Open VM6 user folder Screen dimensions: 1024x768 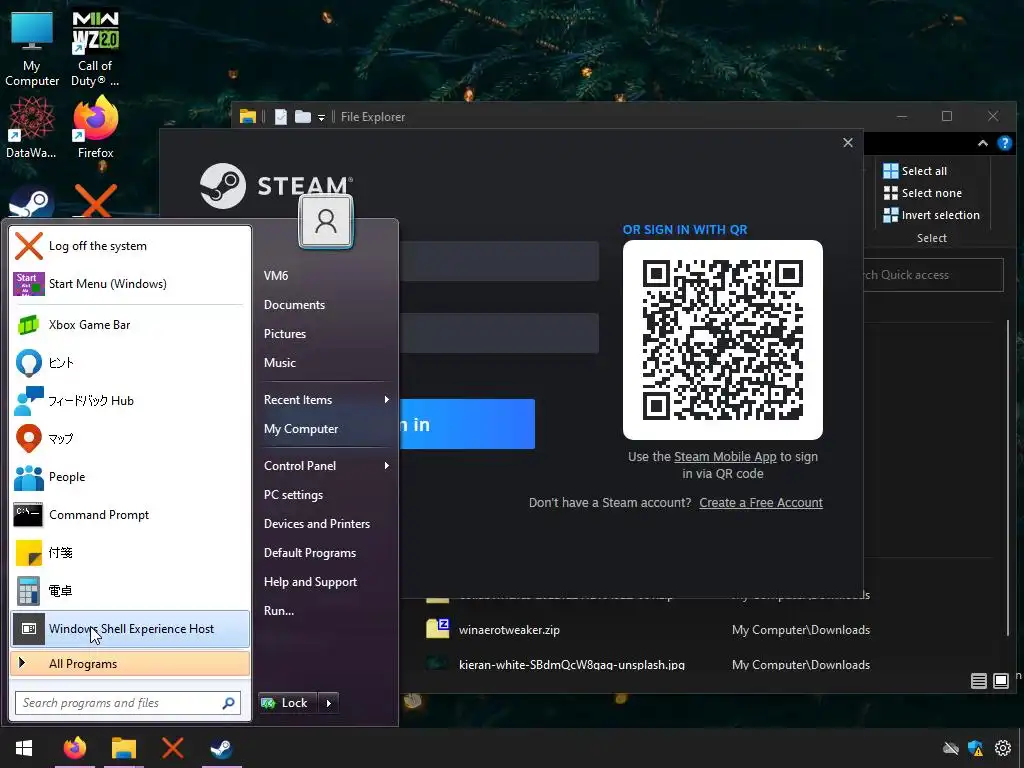(325, 276)
